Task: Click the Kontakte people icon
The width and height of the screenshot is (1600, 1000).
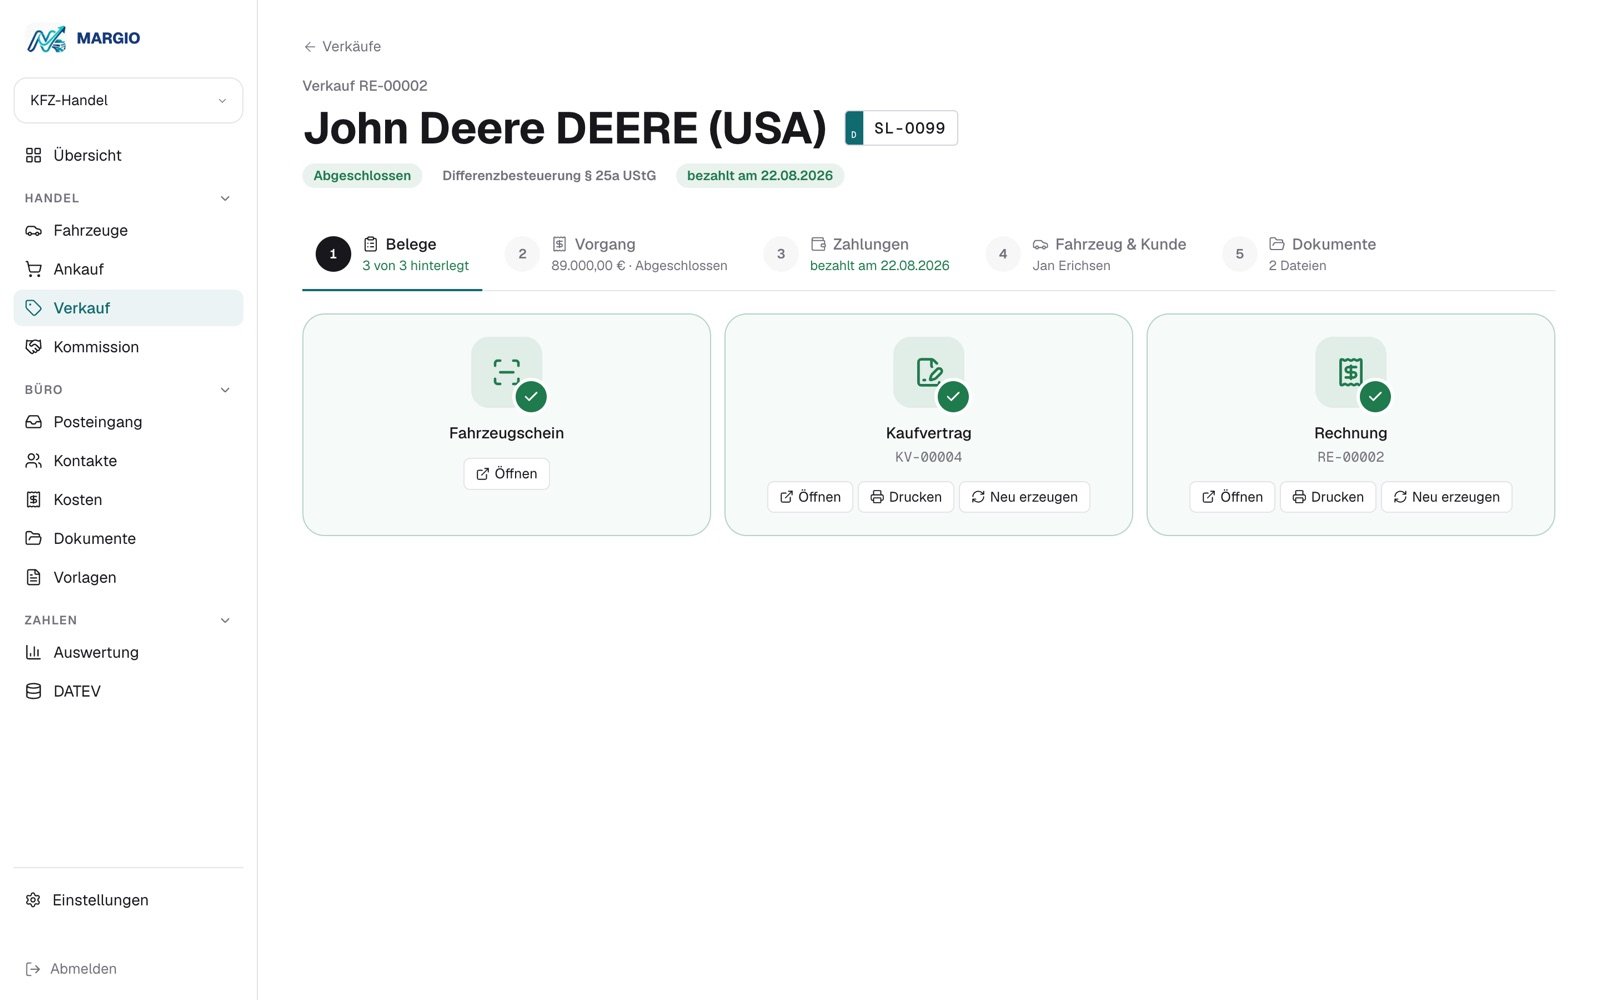Action: [34, 461]
